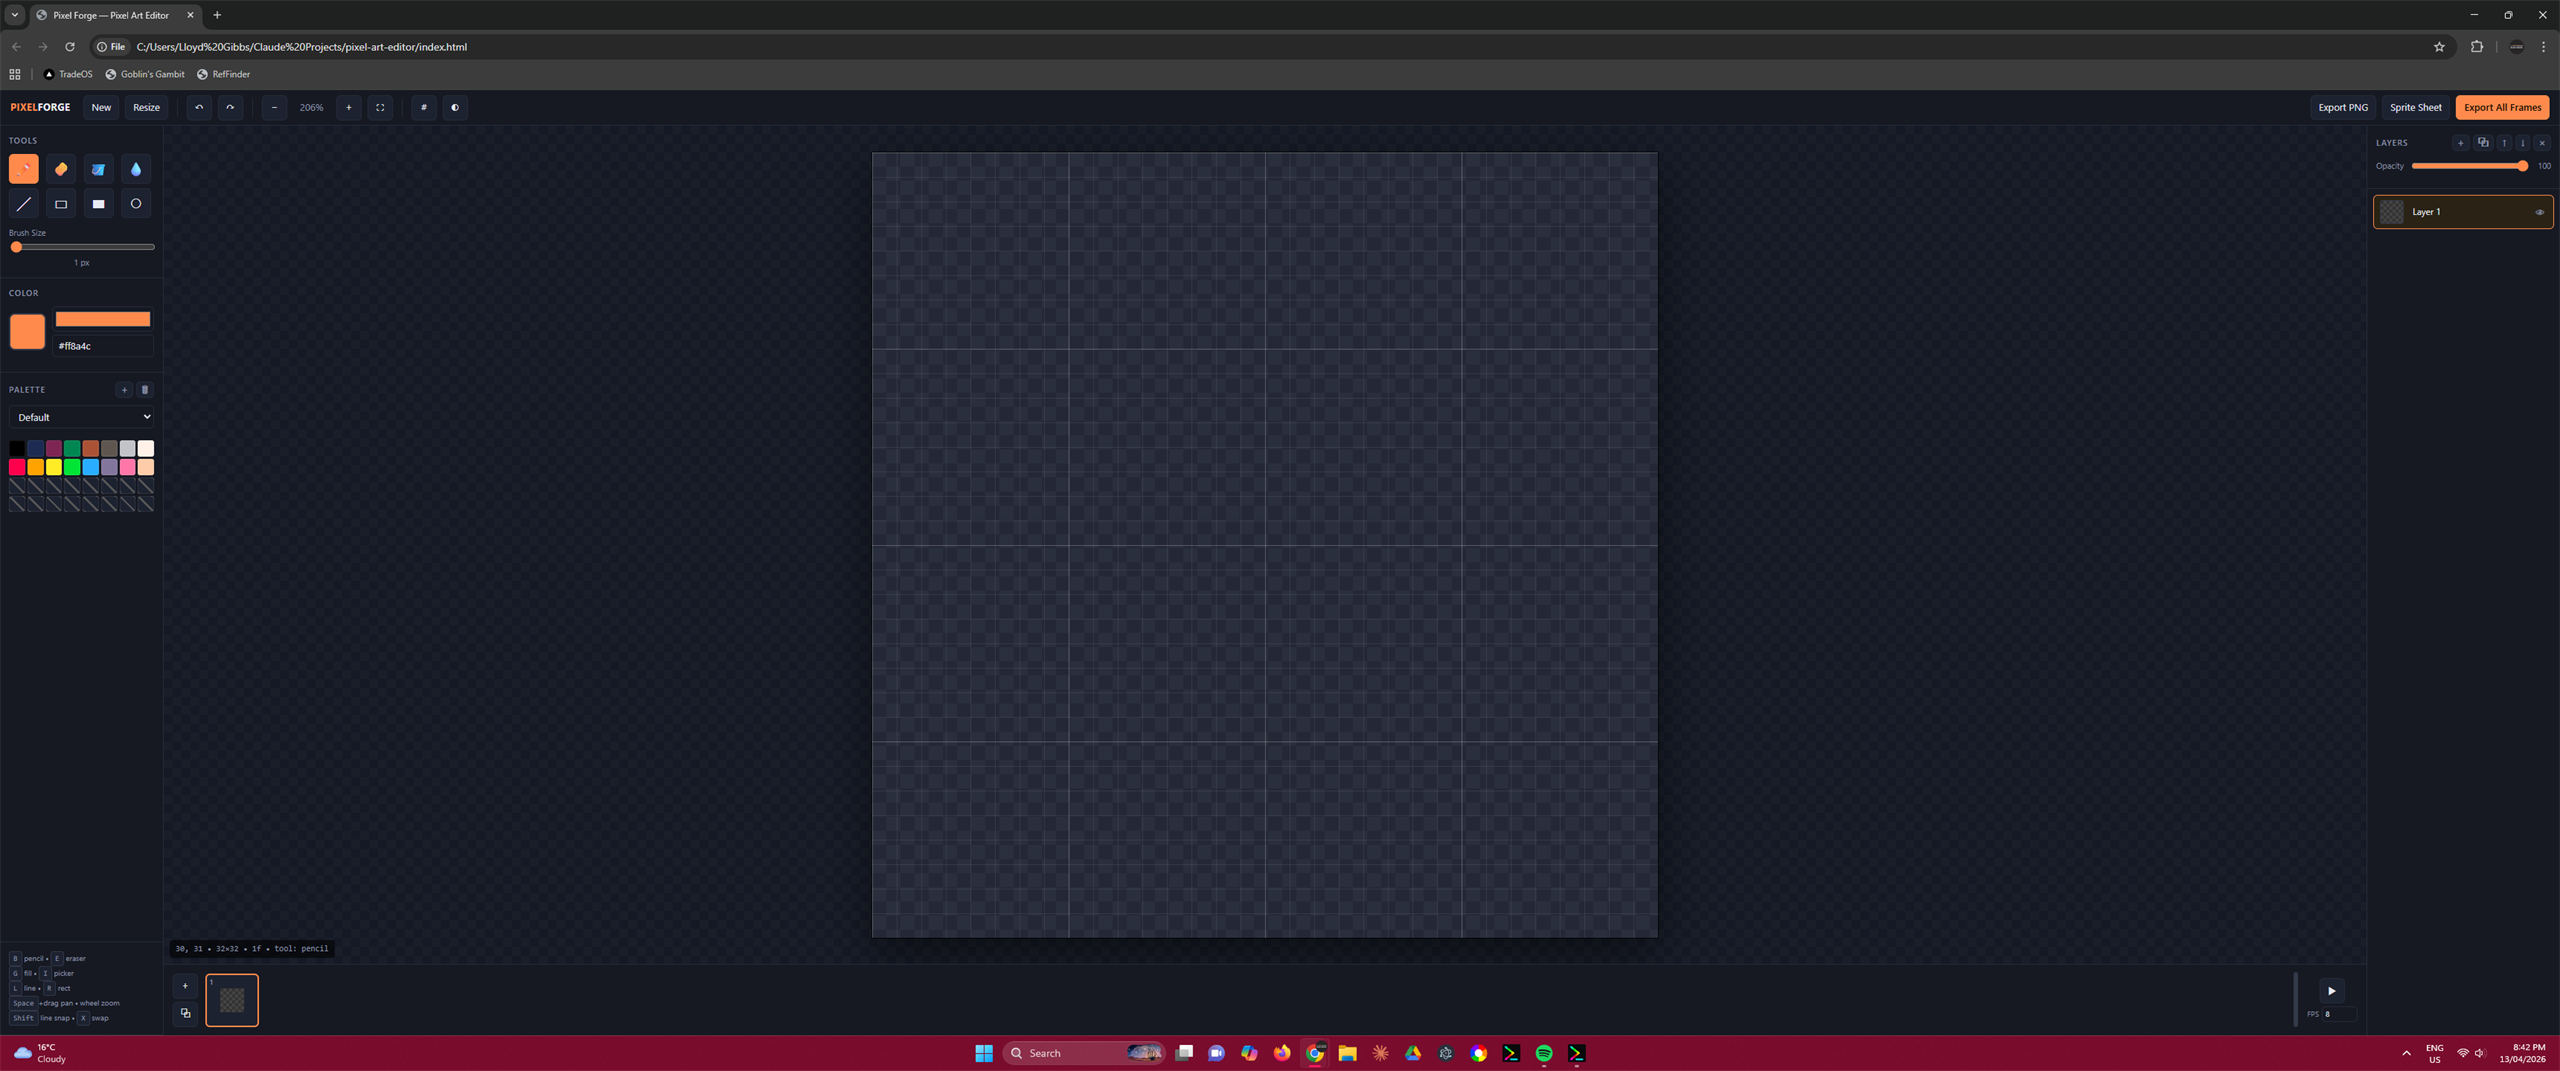This screenshot has width=2560, height=1071.
Task: Open the Default palette dropdown
Action: [82, 417]
